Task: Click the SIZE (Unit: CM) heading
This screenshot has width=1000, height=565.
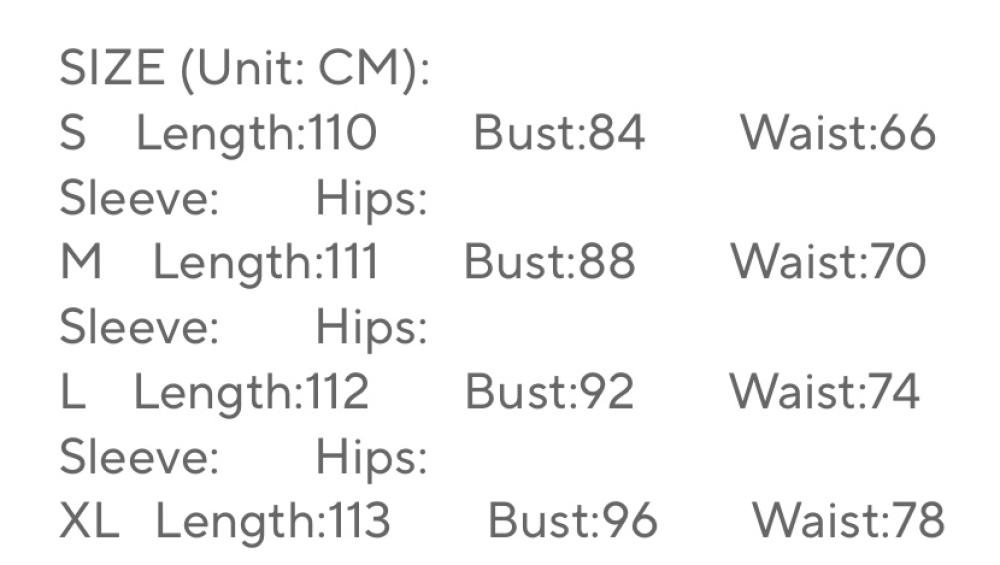Action: pos(245,69)
